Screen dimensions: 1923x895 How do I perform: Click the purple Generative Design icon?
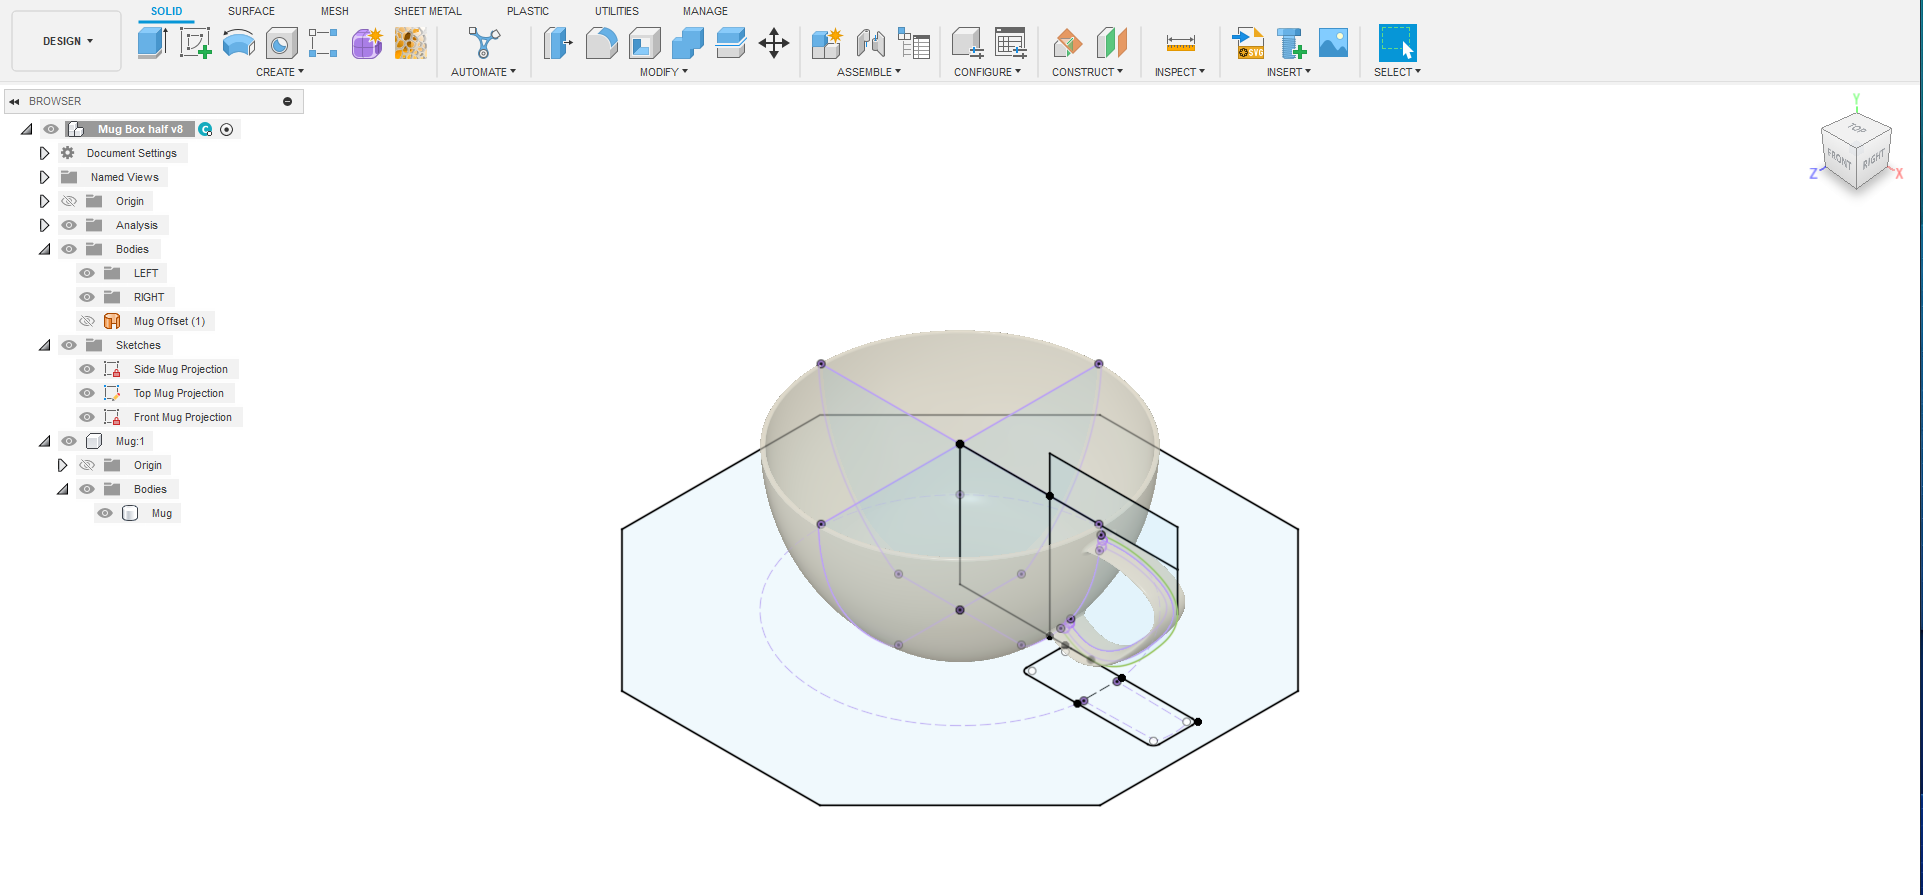click(367, 43)
